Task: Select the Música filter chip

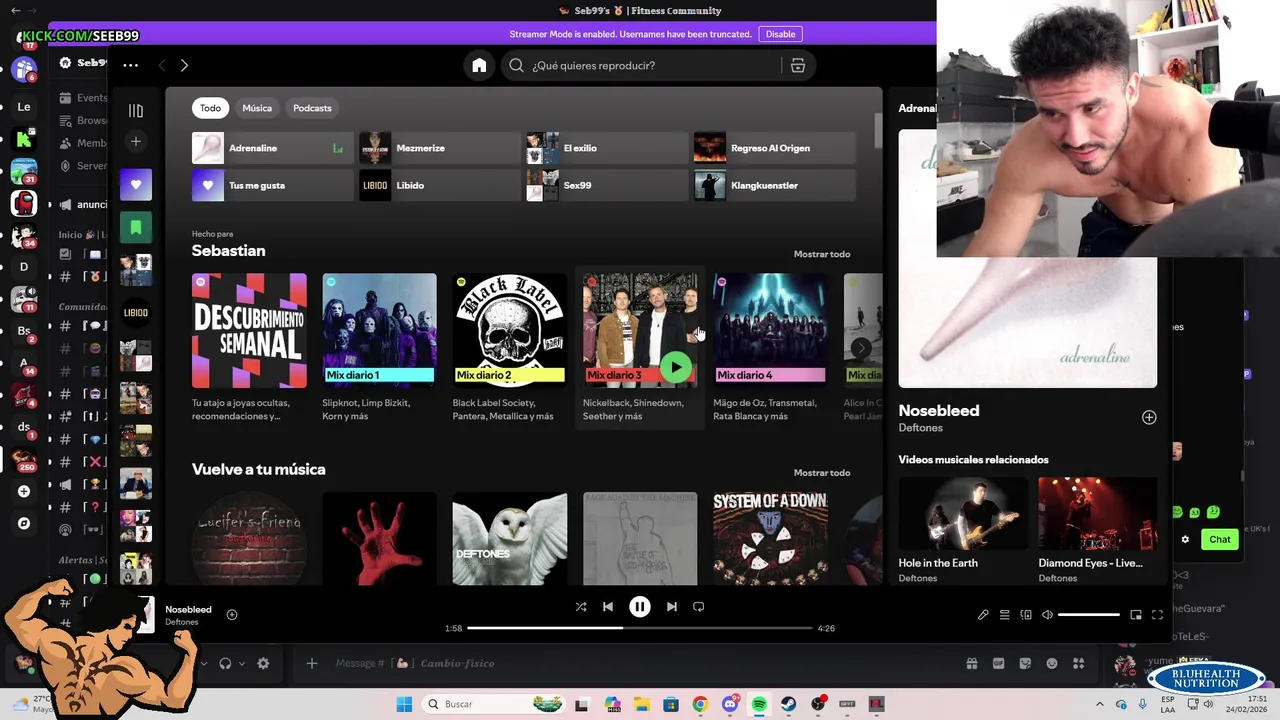Action: 257,108
